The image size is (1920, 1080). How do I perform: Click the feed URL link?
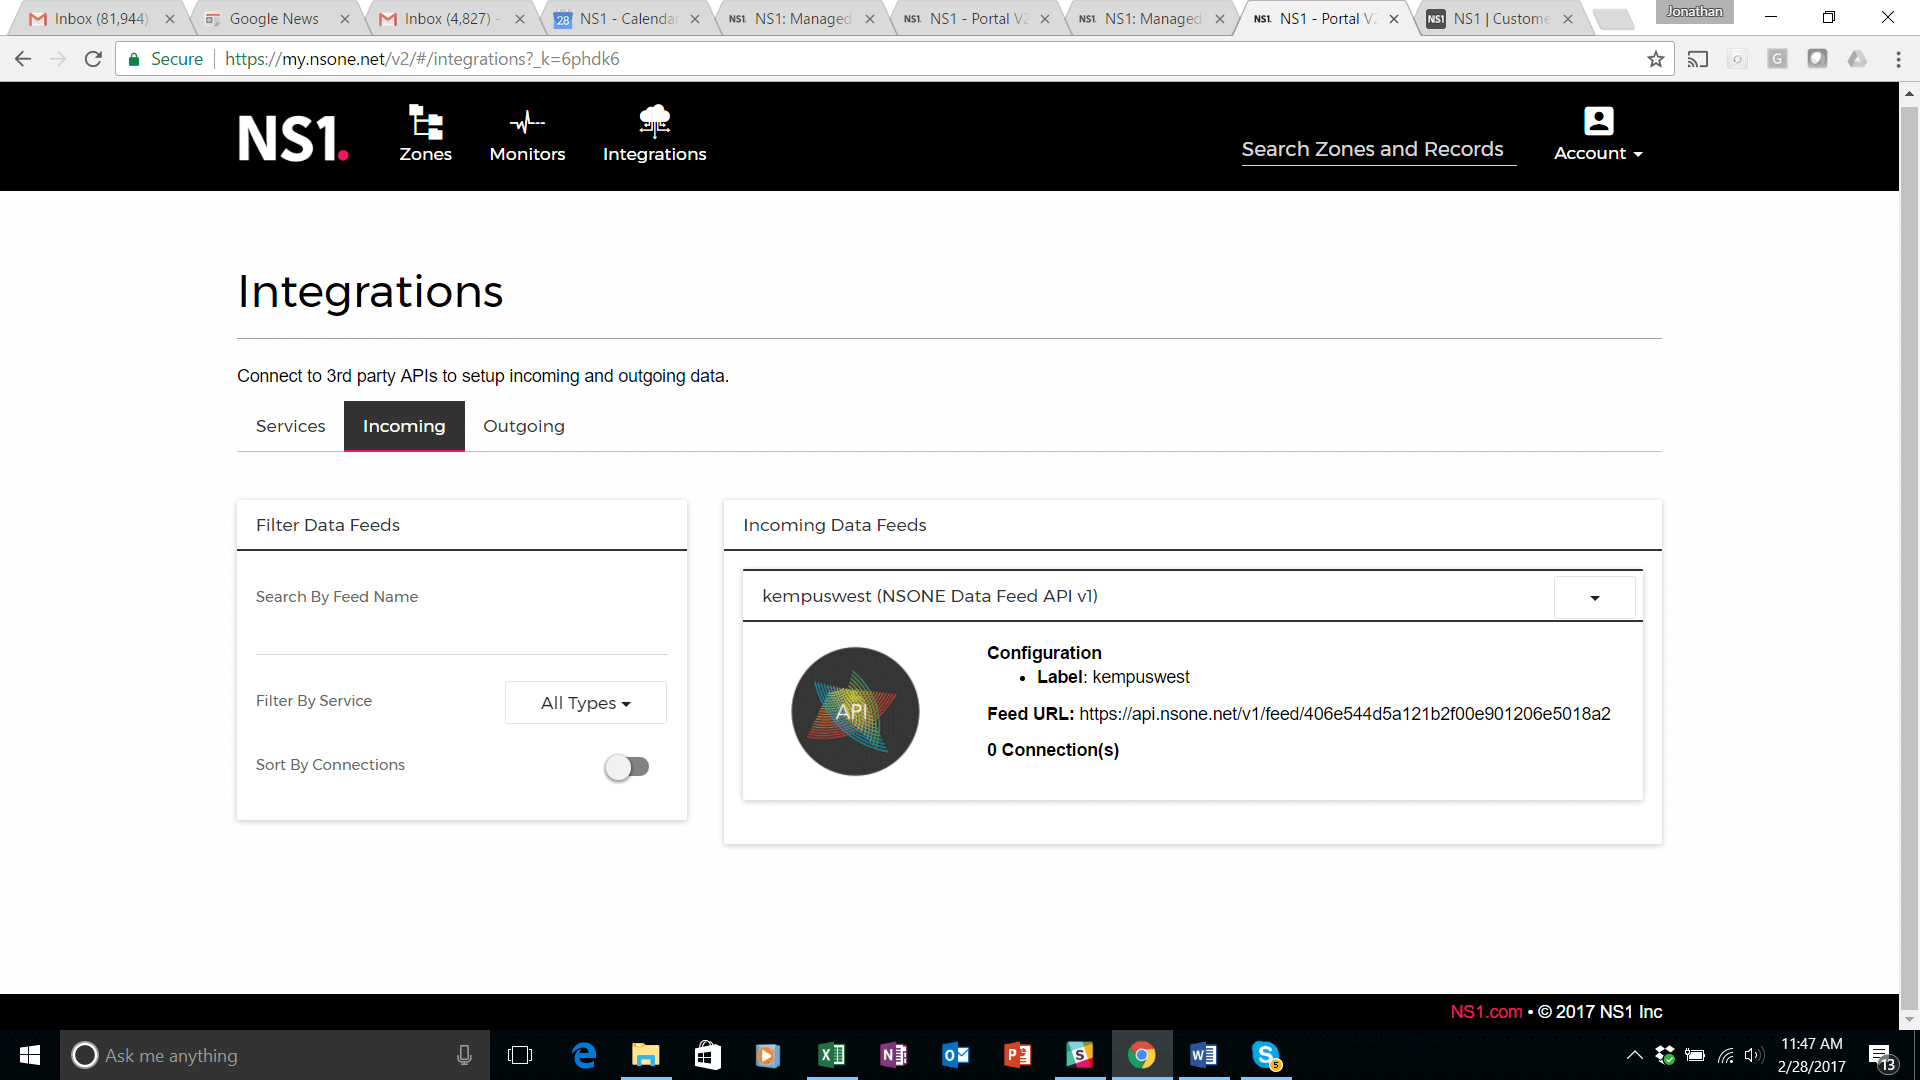tap(1344, 714)
